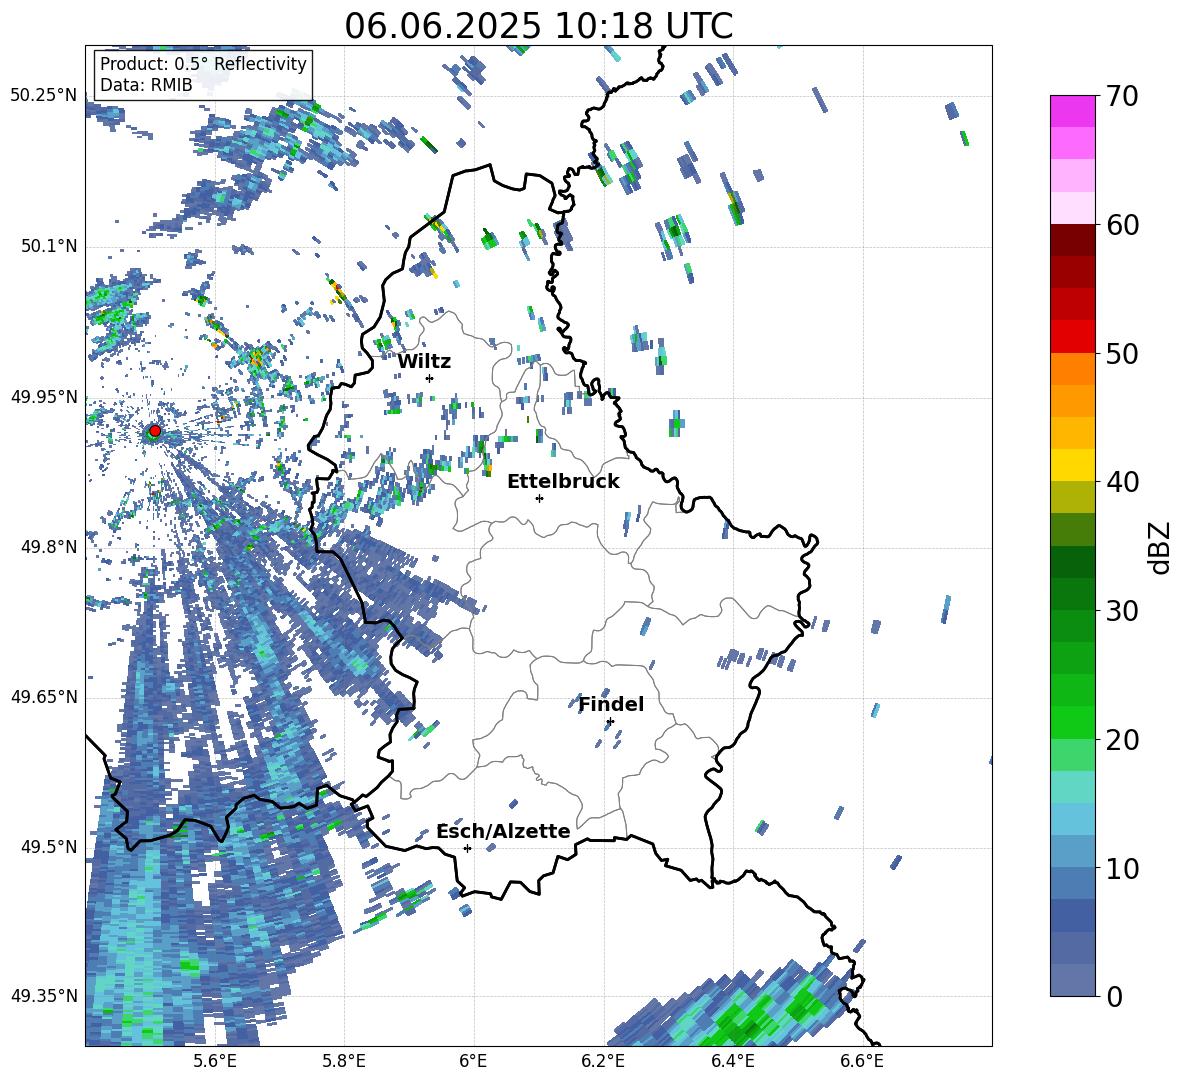Image resolution: width=1184 pixels, height=1081 pixels.
Task: Click the dark maroon colorbar segment below 60
Action: 1072,240
